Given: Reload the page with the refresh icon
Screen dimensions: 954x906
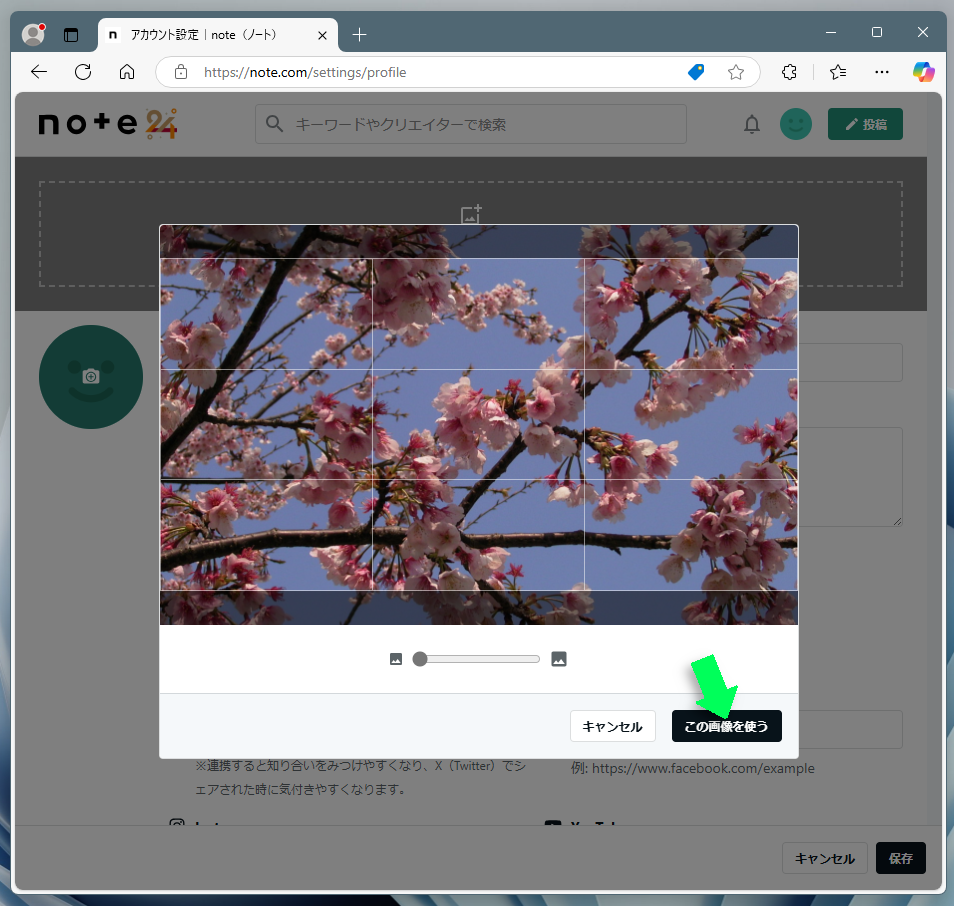Looking at the screenshot, I should [83, 72].
